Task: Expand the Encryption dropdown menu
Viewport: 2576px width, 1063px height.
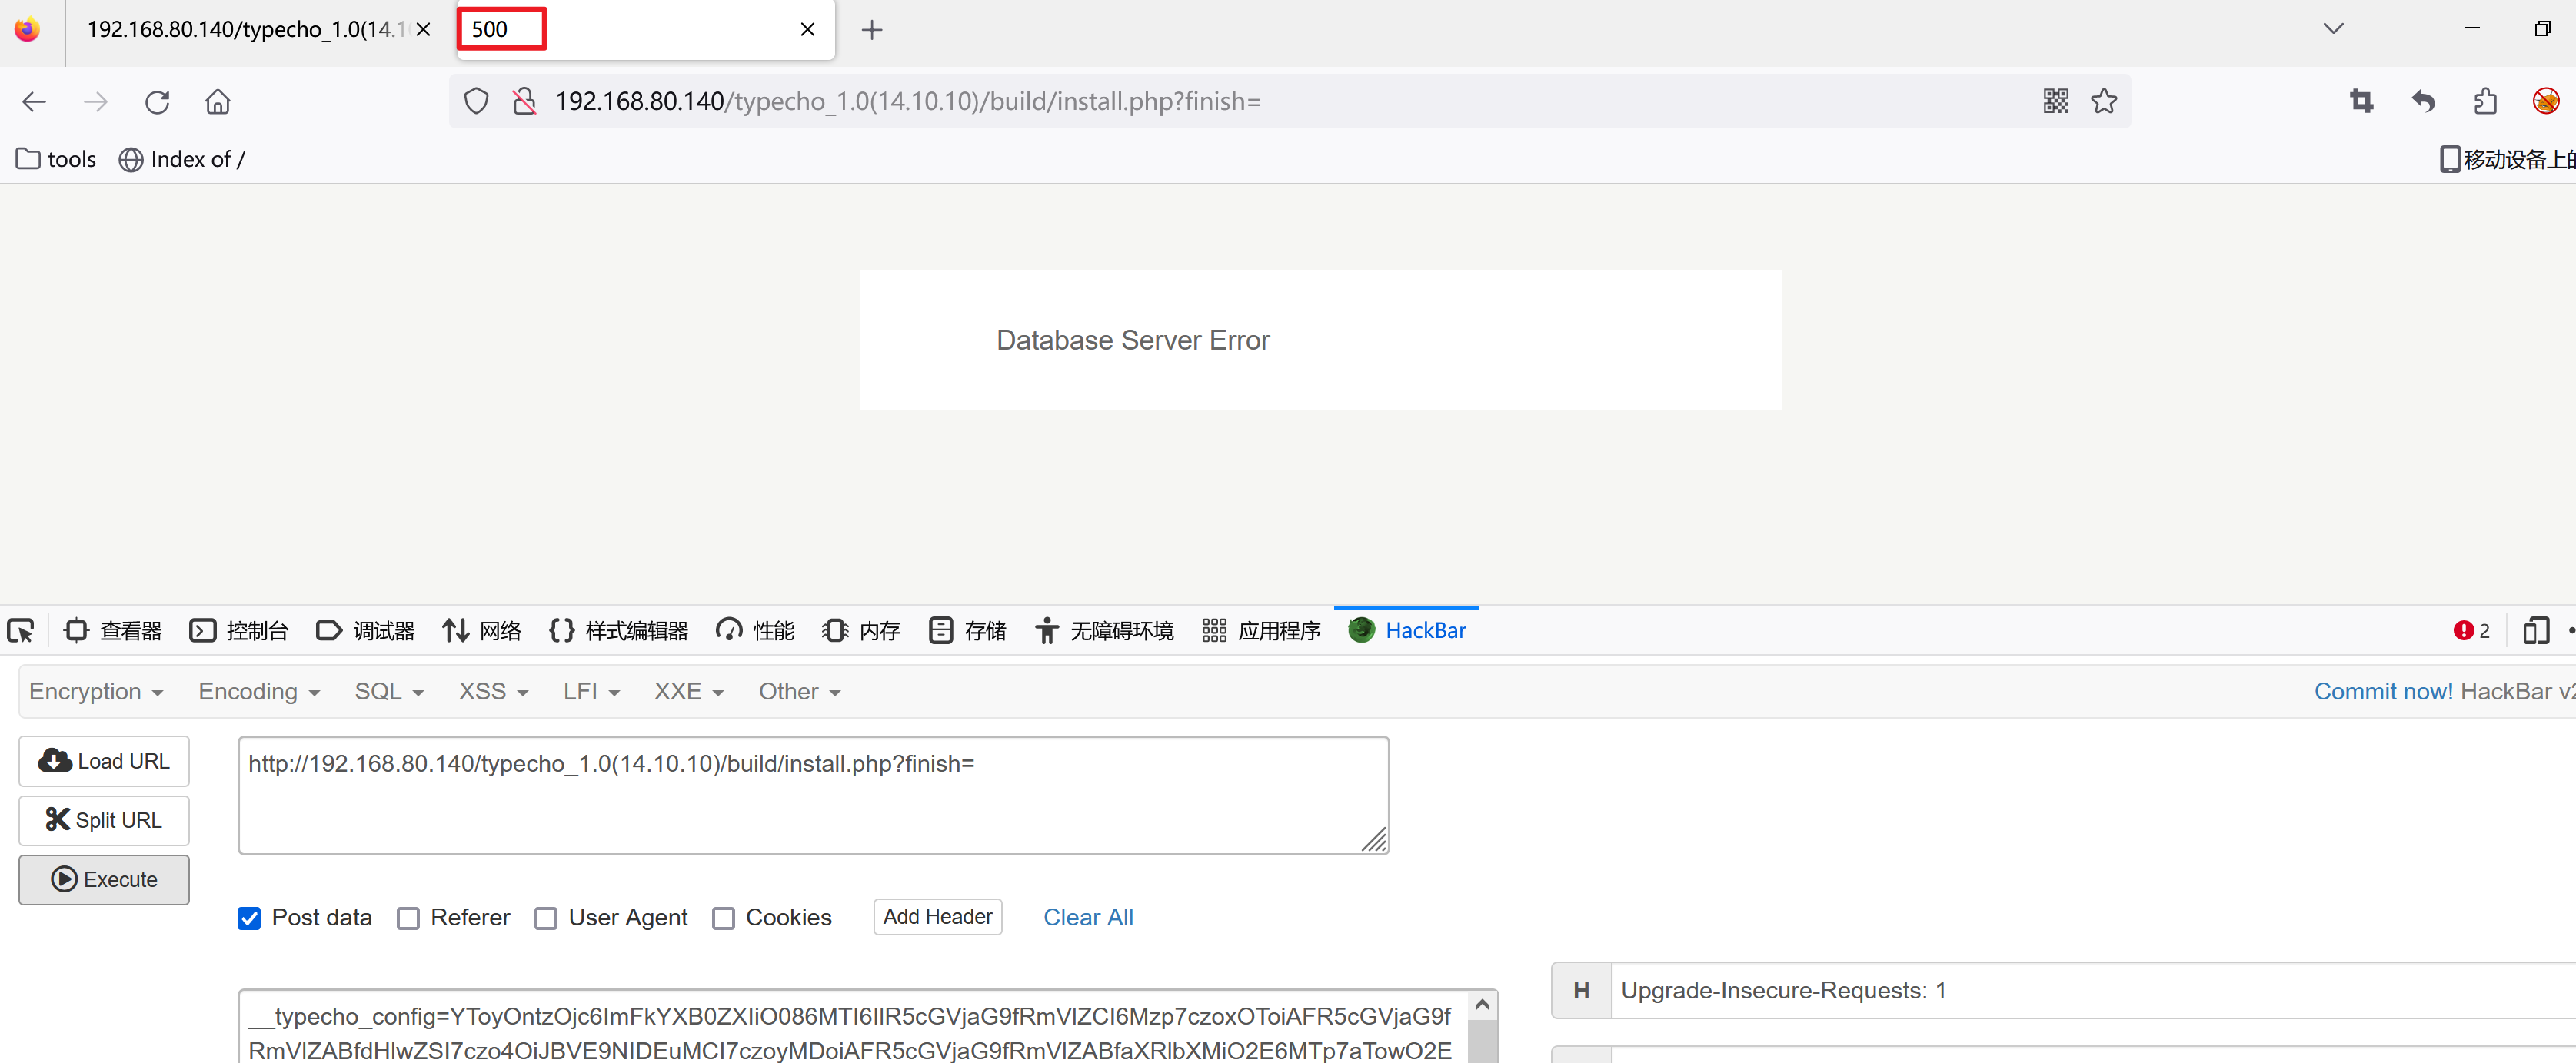Action: 95,692
